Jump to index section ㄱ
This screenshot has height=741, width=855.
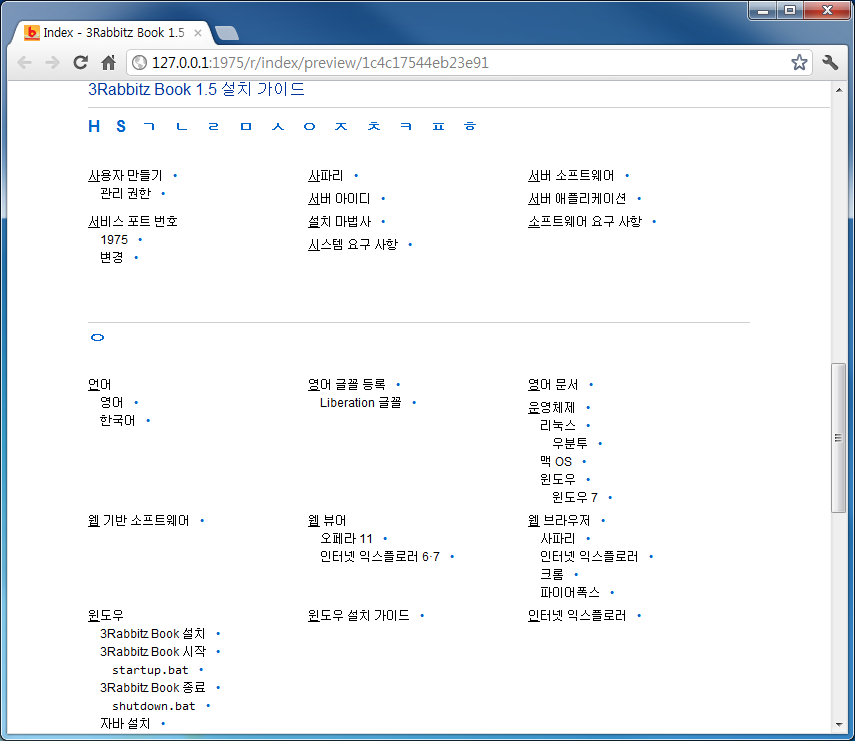pos(149,126)
